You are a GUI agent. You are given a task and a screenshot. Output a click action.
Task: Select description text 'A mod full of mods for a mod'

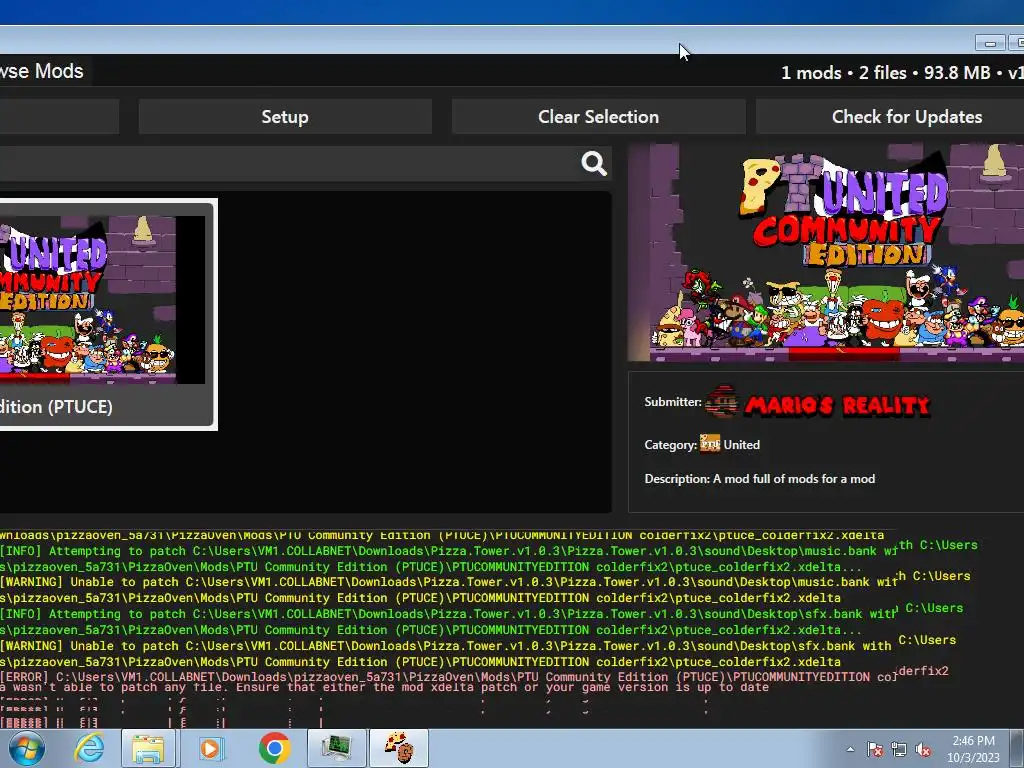pyautogui.click(x=793, y=479)
